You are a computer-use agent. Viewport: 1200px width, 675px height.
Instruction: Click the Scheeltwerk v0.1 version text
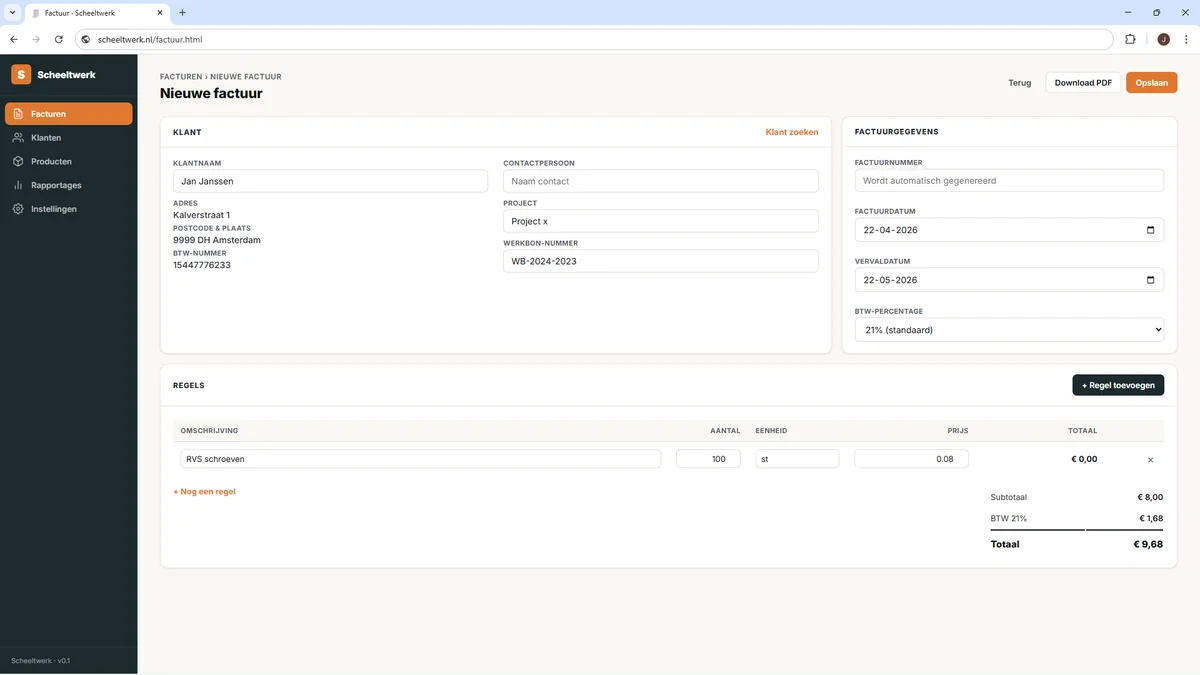41,661
